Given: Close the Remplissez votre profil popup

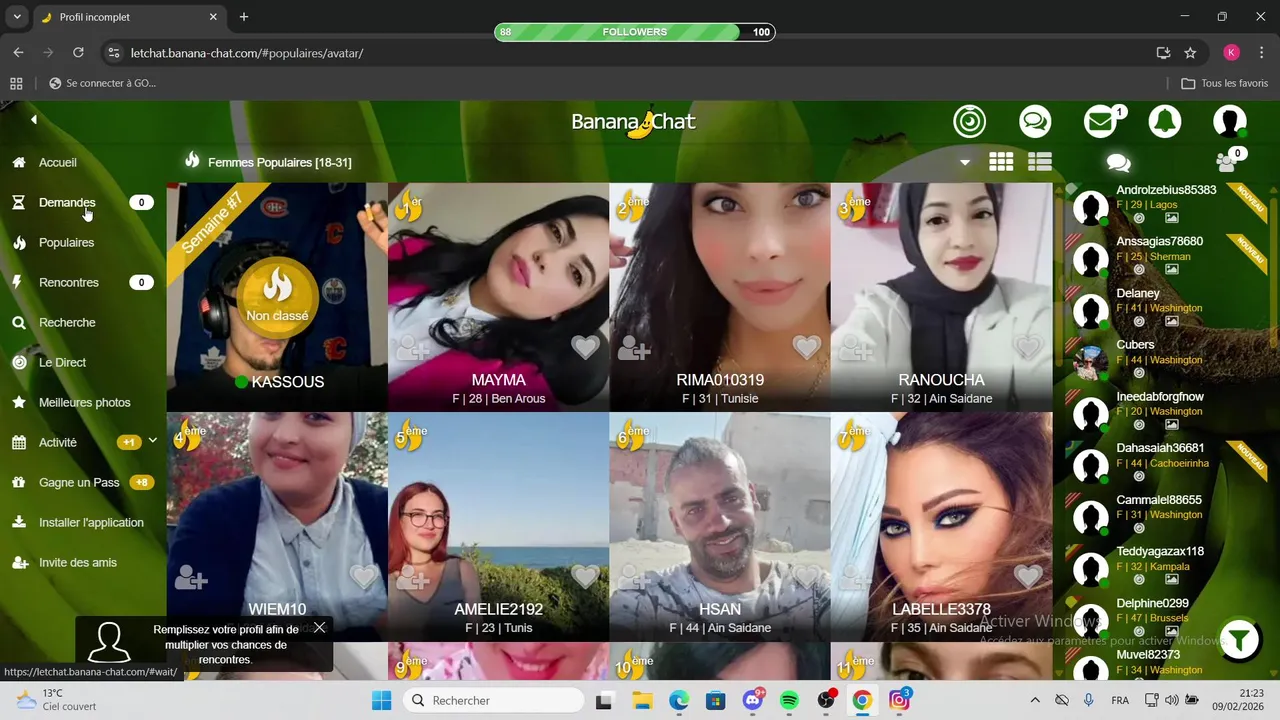Looking at the screenshot, I should coord(319,627).
